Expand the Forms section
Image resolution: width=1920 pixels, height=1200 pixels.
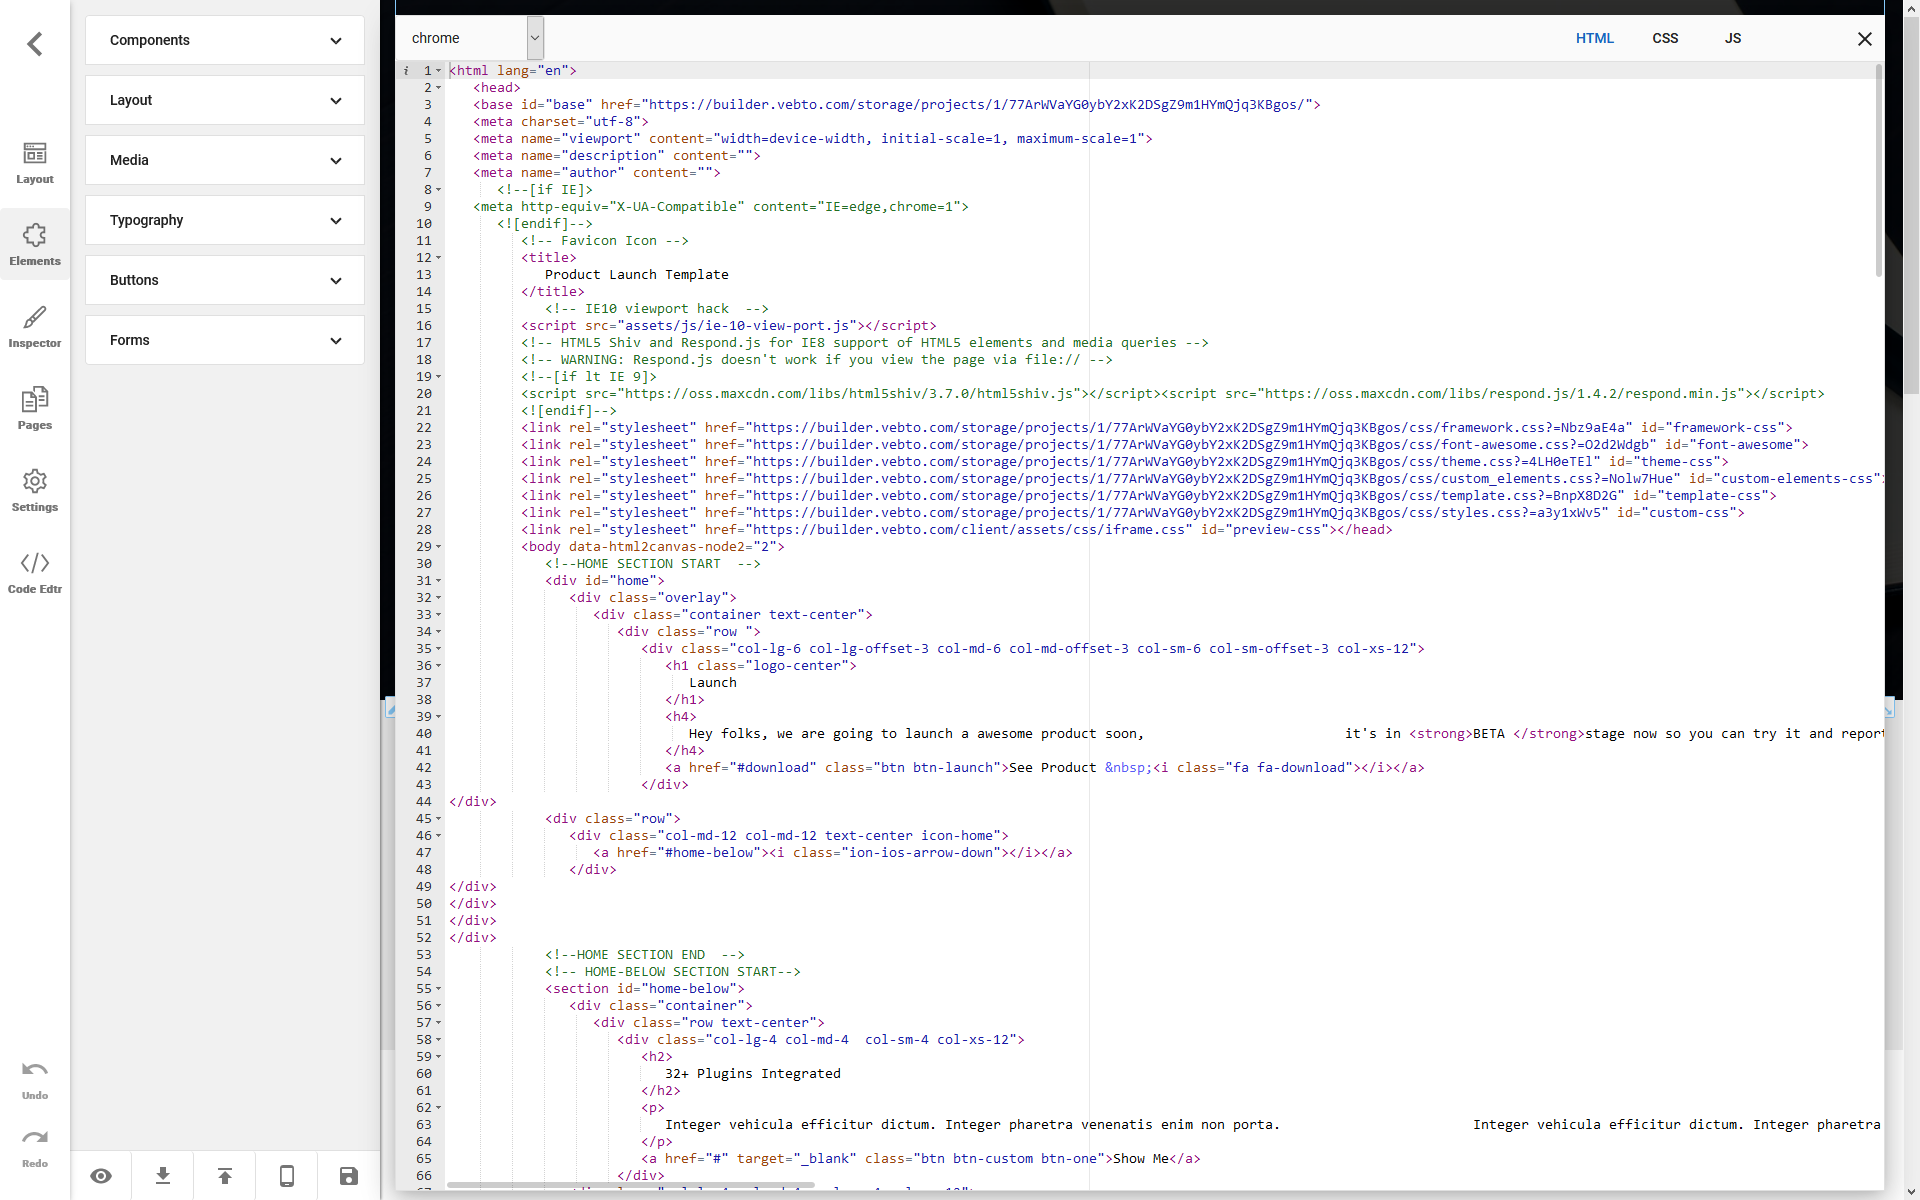point(225,340)
